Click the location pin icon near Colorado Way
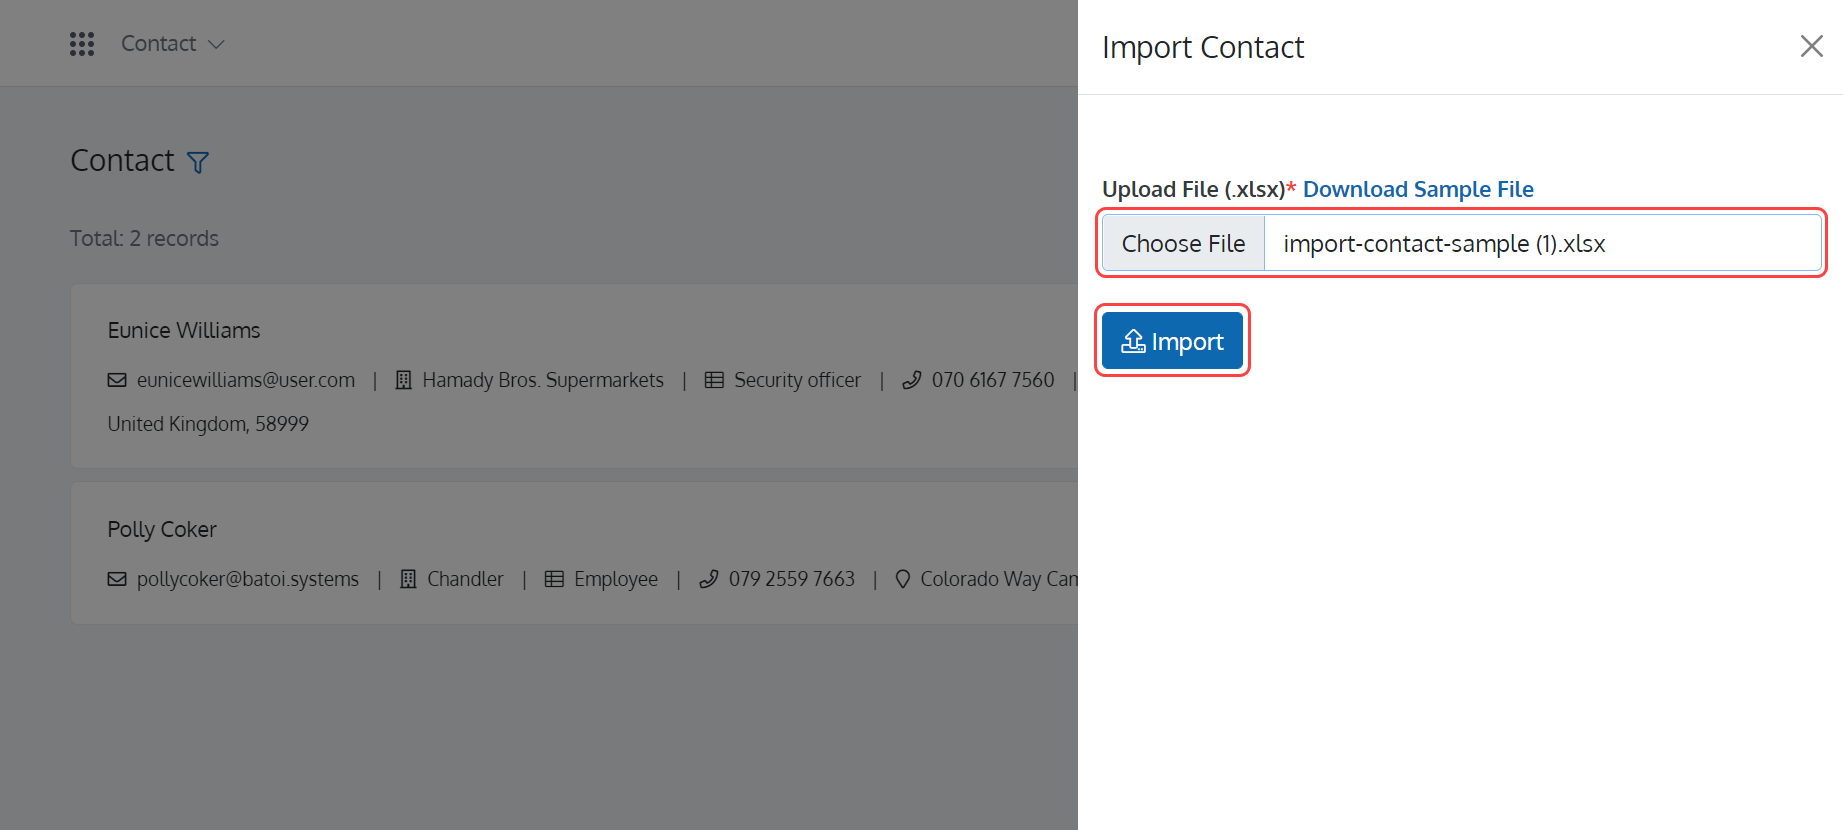Screen dimensions: 1843x830 tap(902, 579)
